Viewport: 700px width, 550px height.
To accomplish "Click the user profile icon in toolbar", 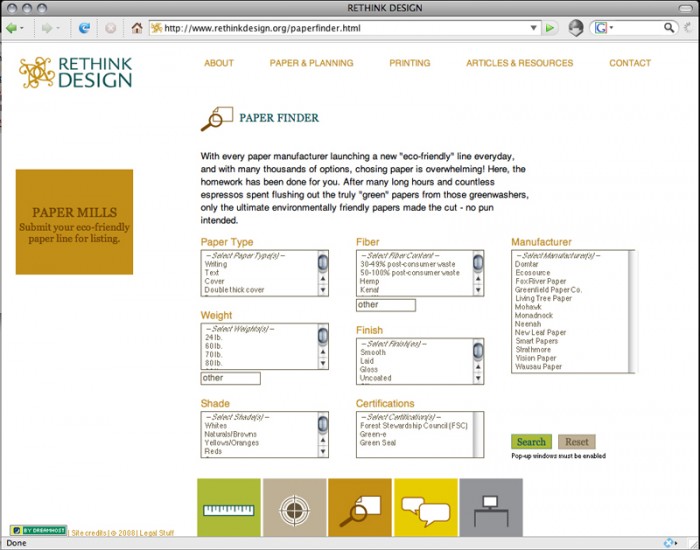I will [576, 28].
